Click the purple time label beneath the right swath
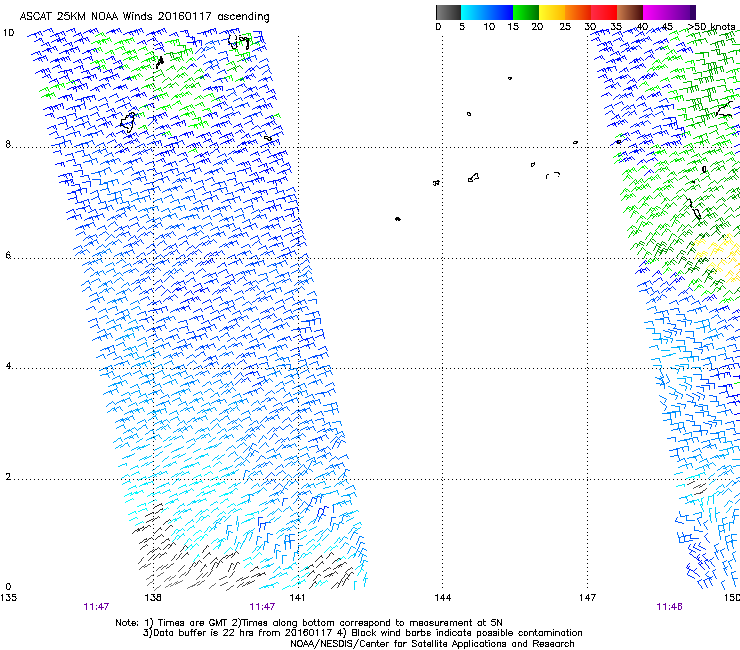Image resolution: width=740 pixels, height=650 pixels. (x=670, y=607)
